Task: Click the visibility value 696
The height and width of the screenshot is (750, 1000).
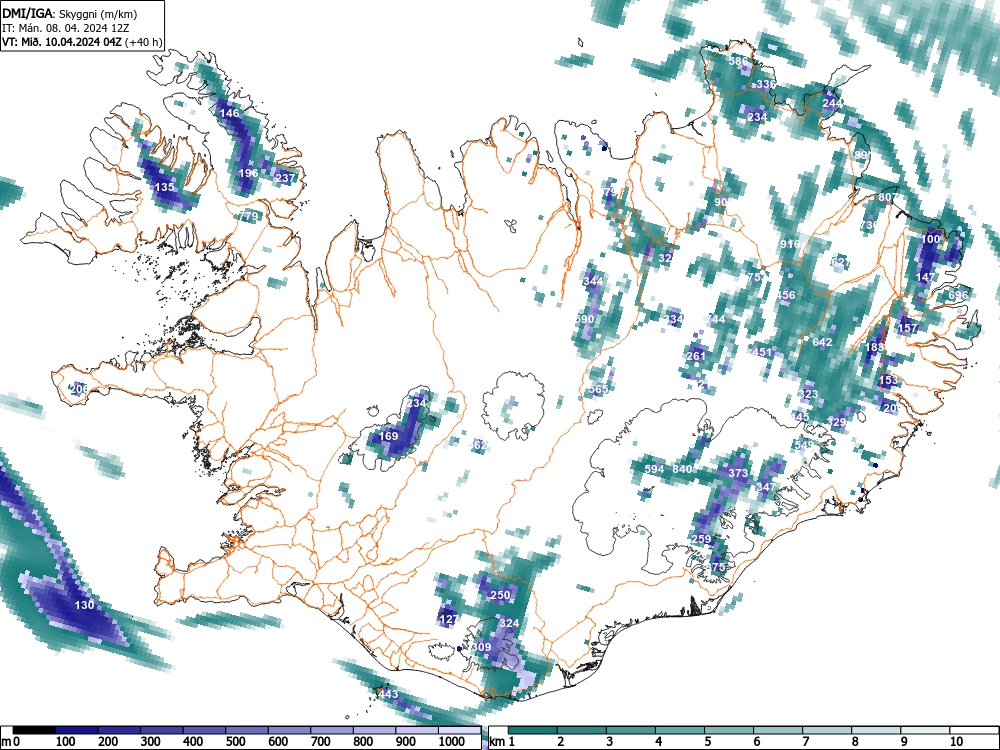Action: (958, 295)
